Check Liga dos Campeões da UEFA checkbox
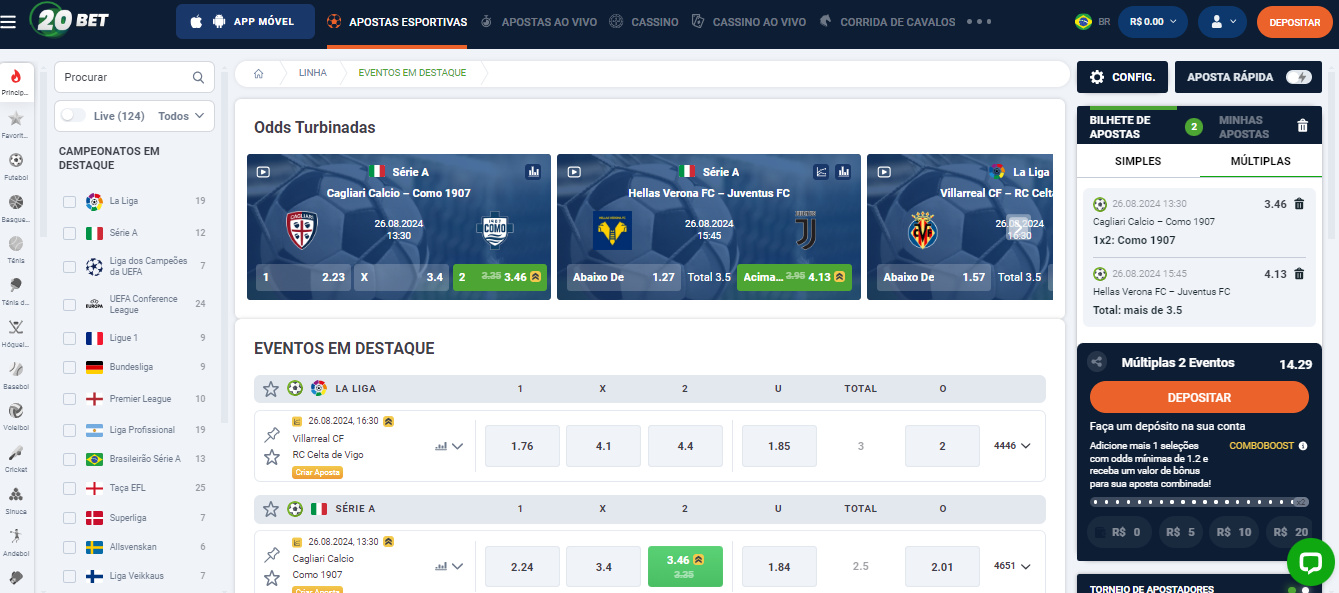1339x593 pixels. 69,267
